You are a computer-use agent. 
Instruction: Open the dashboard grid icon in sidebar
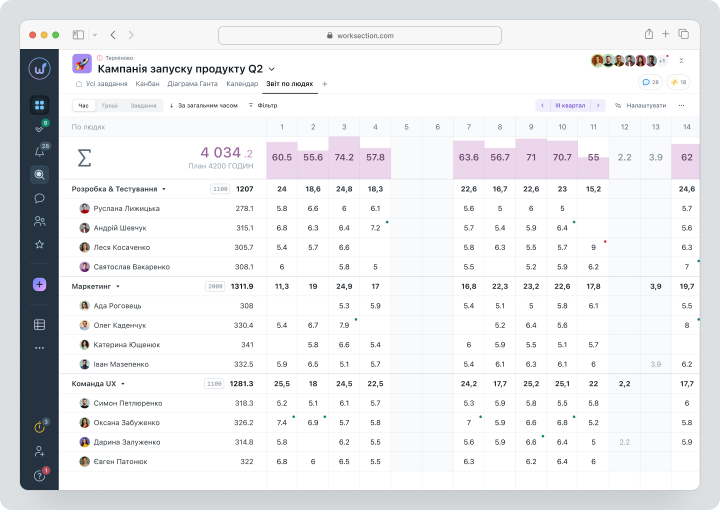[39, 105]
